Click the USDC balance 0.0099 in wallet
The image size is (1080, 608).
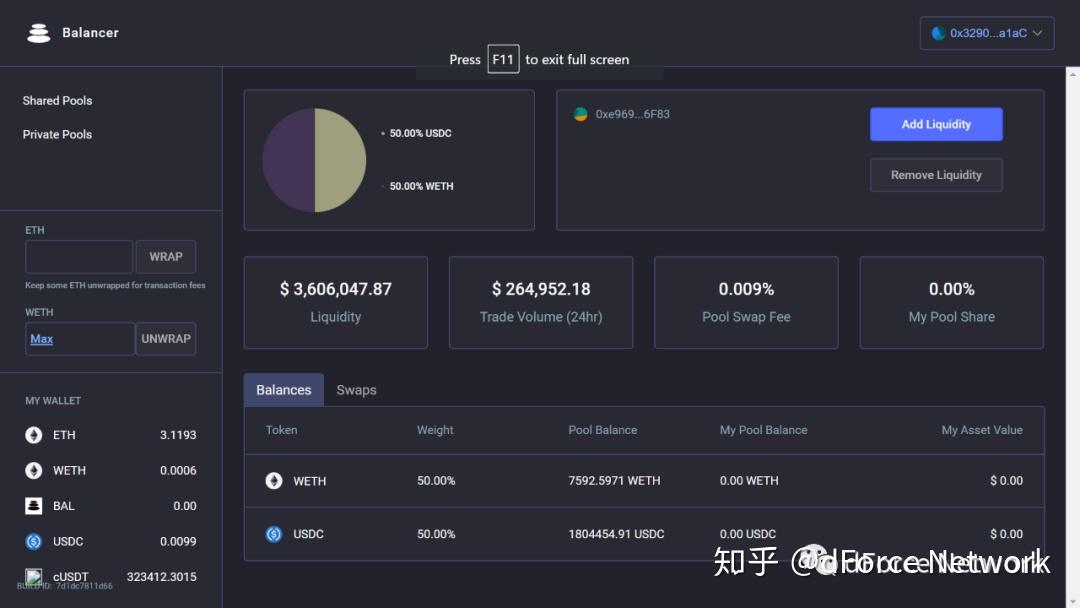click(178, 541)
